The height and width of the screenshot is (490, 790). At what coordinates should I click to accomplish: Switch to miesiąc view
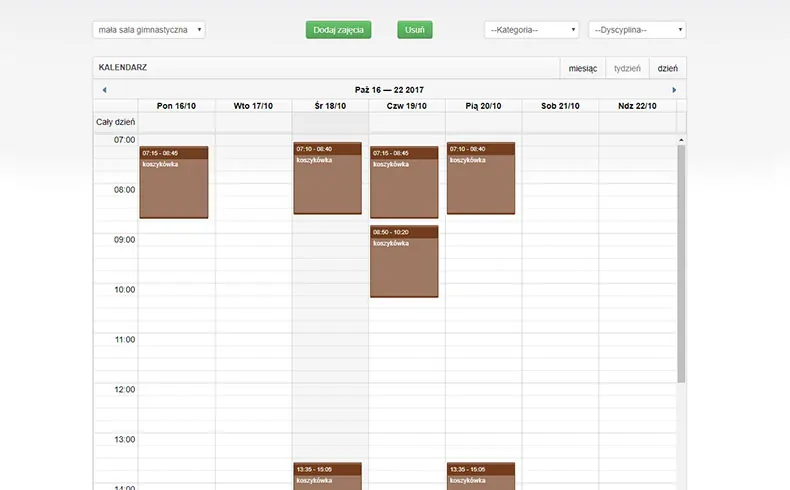(x=582, y=68)
